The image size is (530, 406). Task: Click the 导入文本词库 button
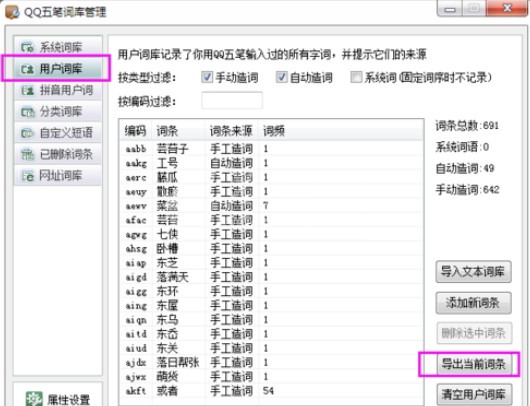point(473,271)
